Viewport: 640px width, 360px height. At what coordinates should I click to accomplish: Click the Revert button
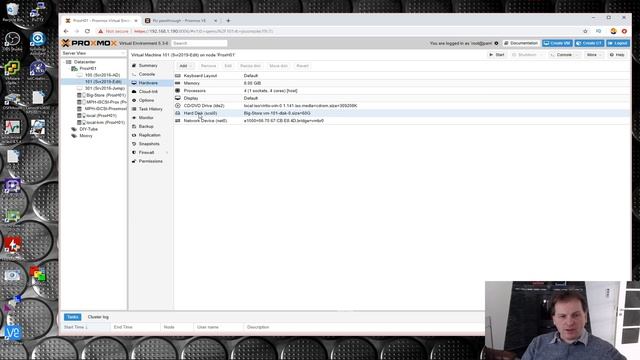point(302,66)
